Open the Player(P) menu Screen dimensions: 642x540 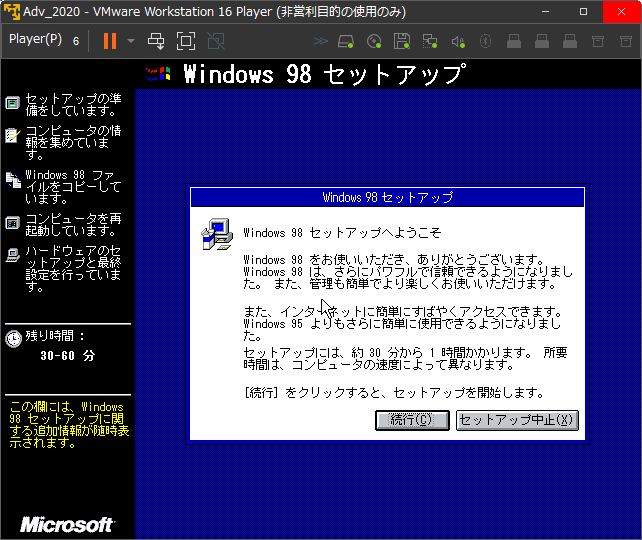coord(35,39)
